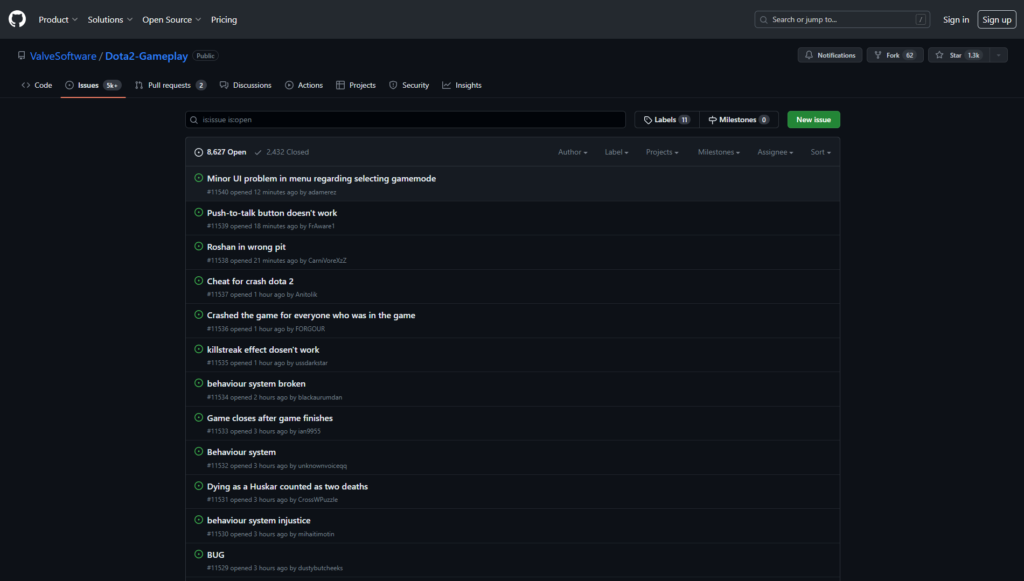Switch to the Discussions tab
Screen dimensions: 1024x581
(x=246, y=85)
